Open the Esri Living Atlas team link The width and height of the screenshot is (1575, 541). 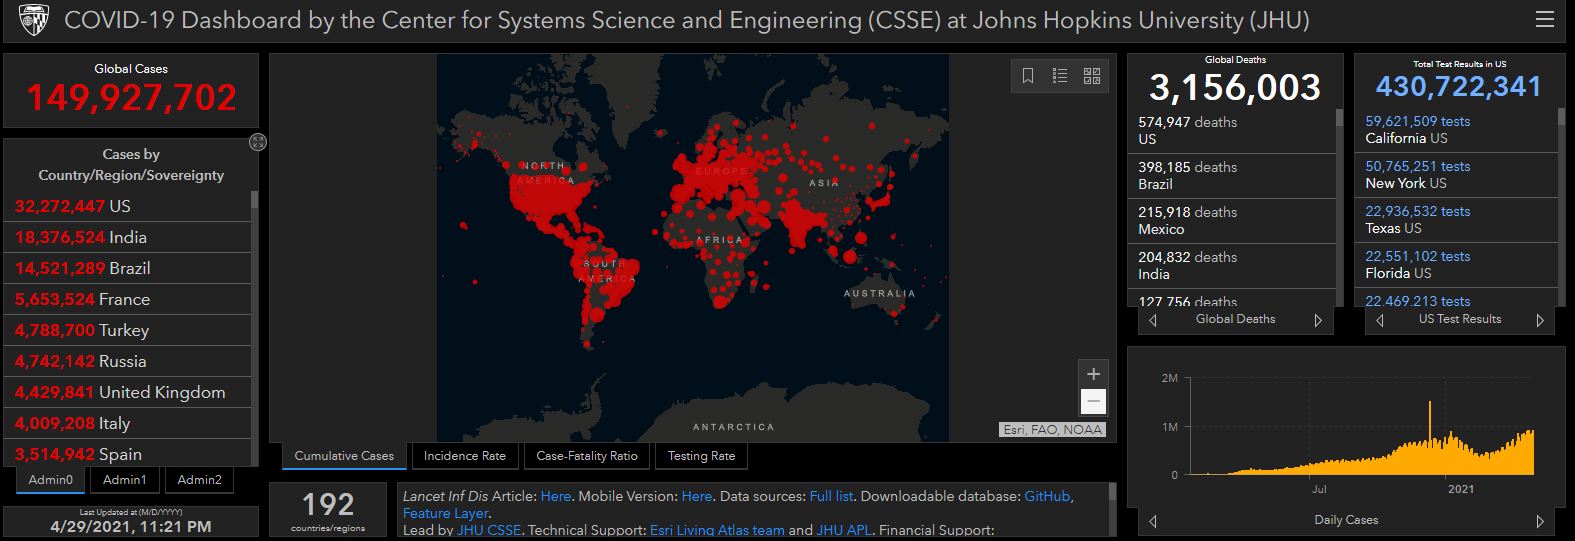pos(717,530)
